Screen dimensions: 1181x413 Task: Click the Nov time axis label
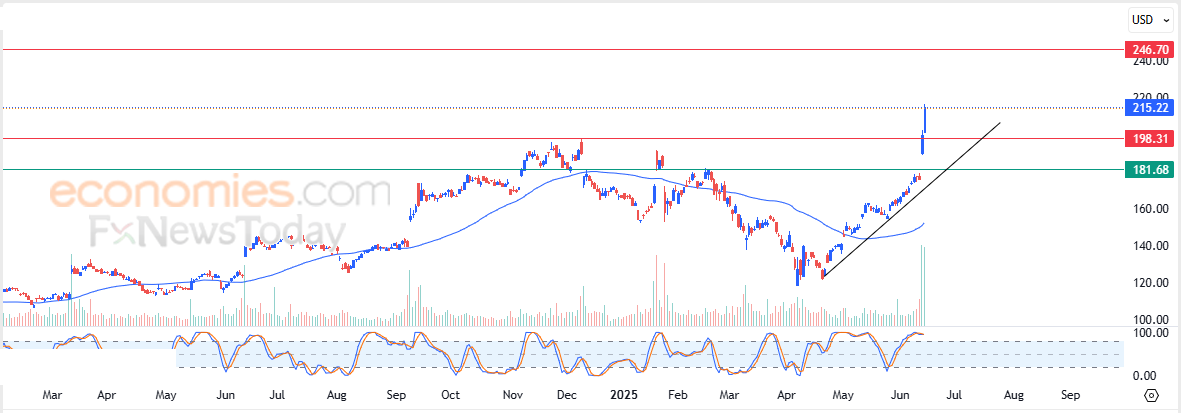pos(513,395)
